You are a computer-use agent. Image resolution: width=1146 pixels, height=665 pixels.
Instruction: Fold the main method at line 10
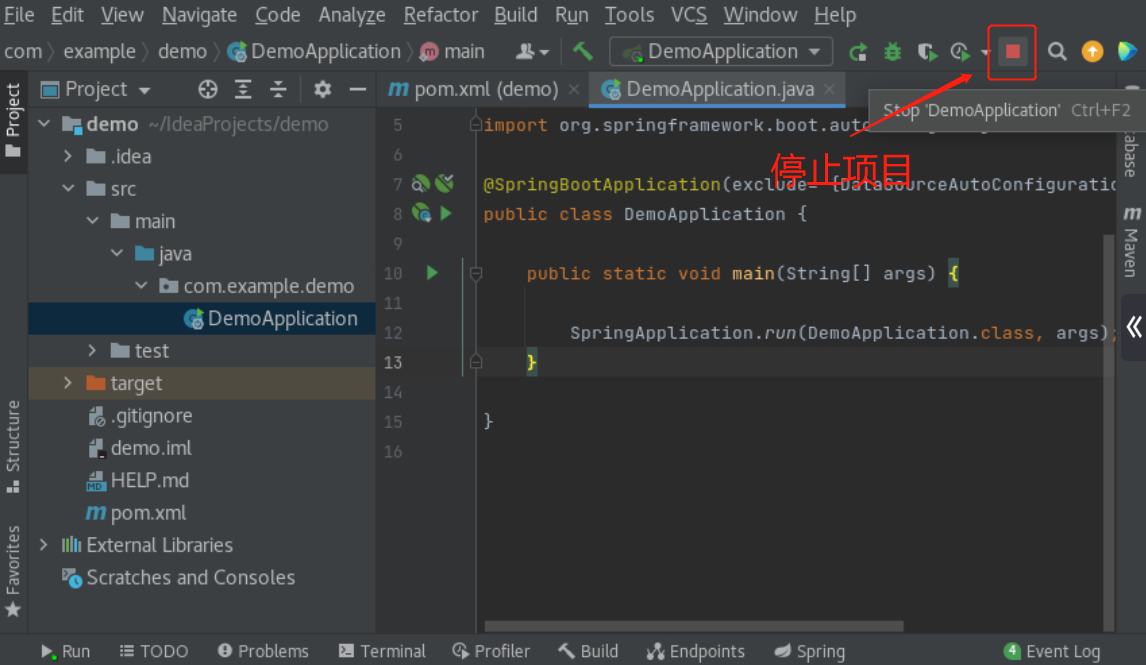click(476, 274)
